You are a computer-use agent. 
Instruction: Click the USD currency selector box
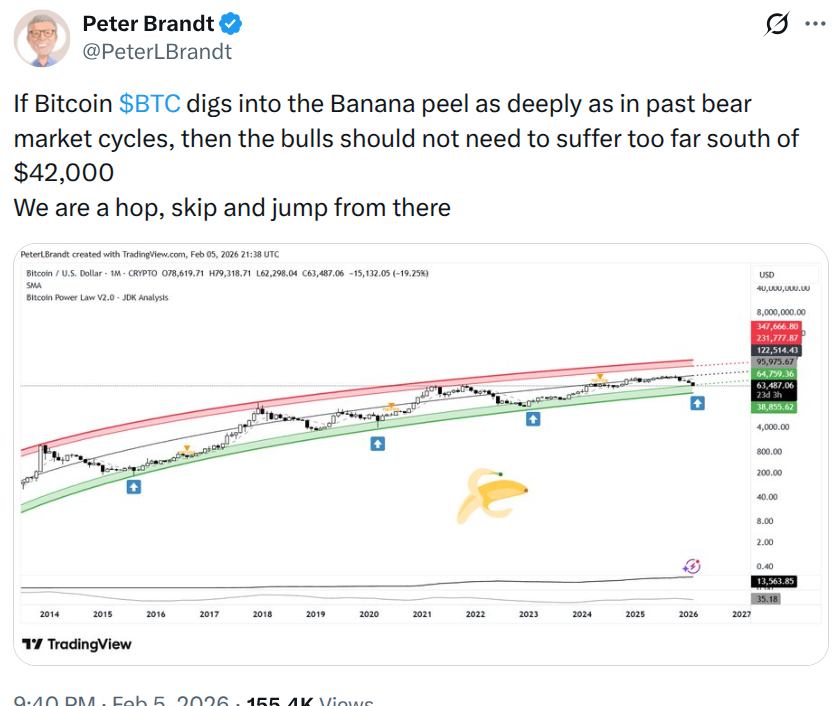768,274
